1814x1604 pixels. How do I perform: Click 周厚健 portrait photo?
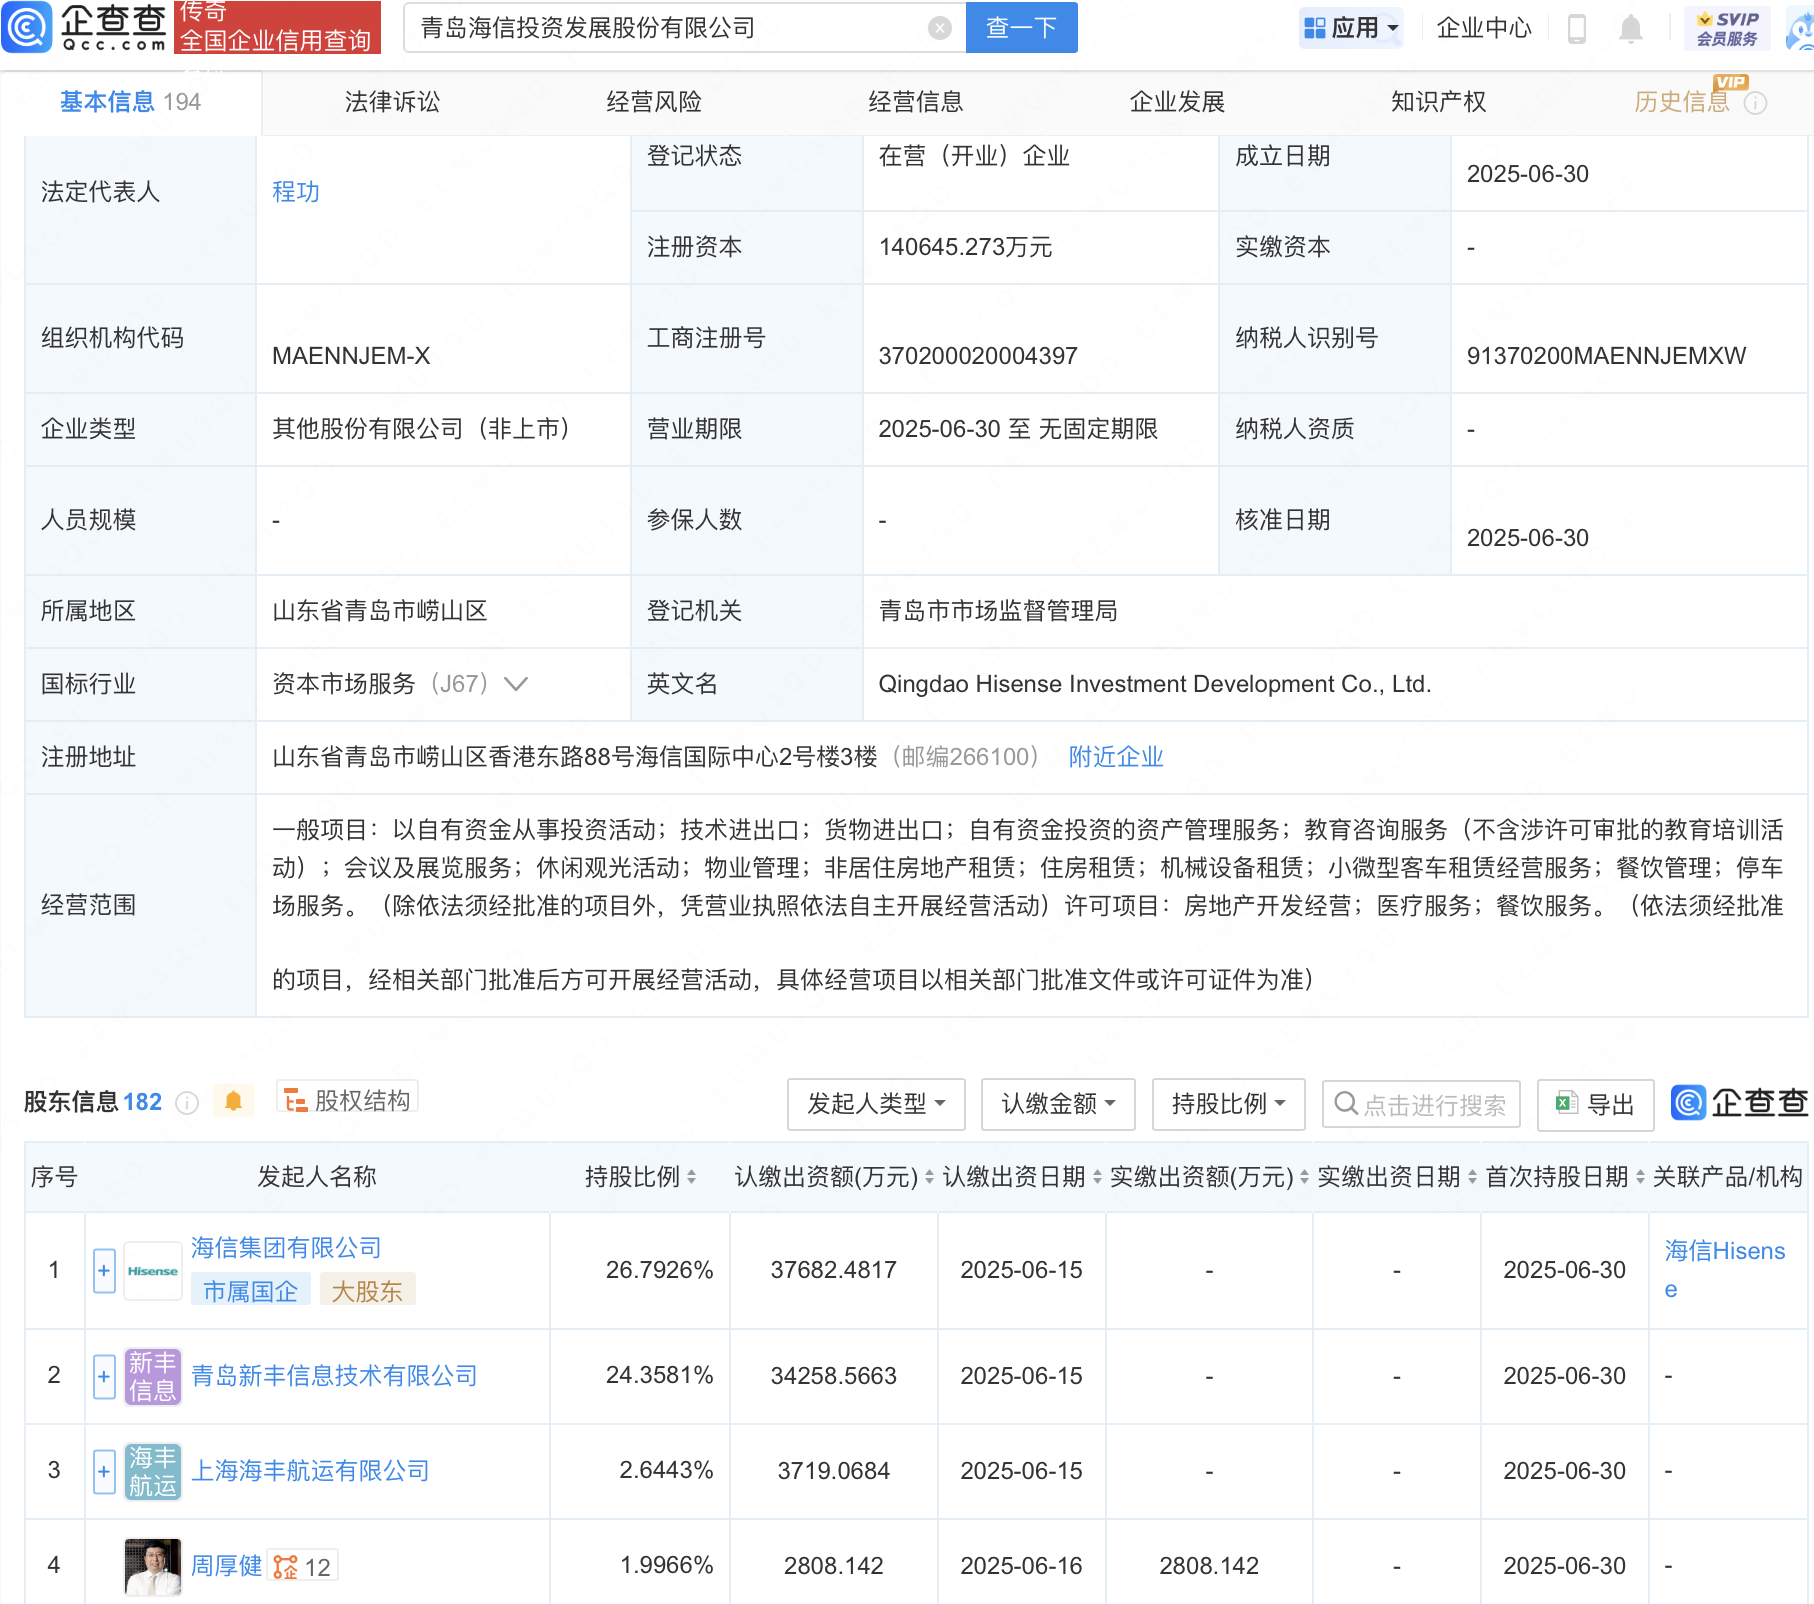pyautogui.click(x=152, y=1566)
